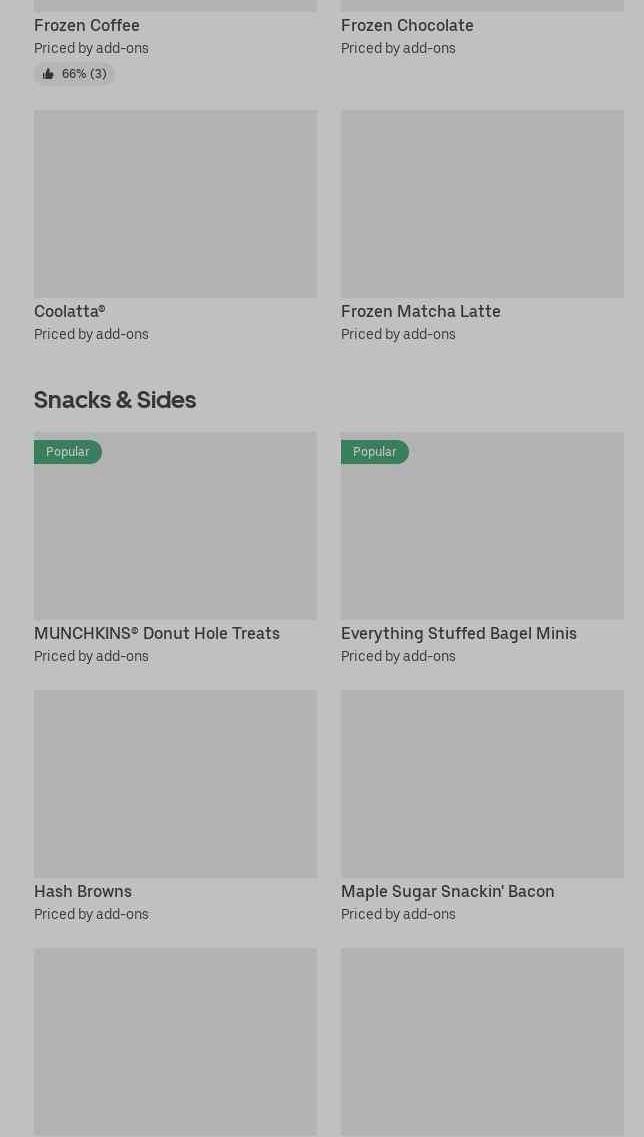Click the MUNCHKINS® Donut Hole Treats title
The image size is (644, 1137).
pos(157,633)
